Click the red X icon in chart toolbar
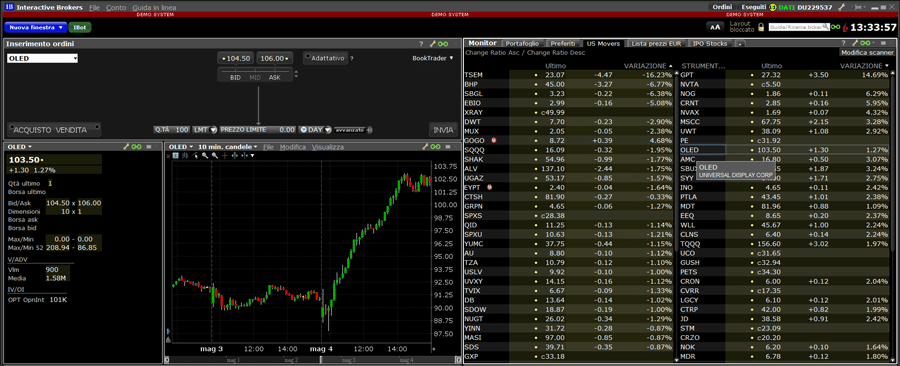This screenshot has height=366, width=900. point(168,155)
